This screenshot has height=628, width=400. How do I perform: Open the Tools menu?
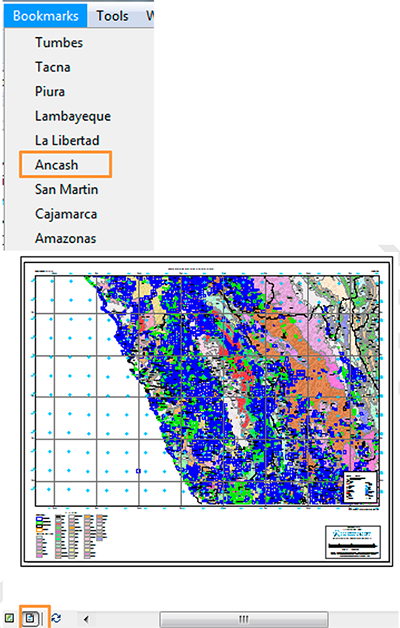click(112, 16)
